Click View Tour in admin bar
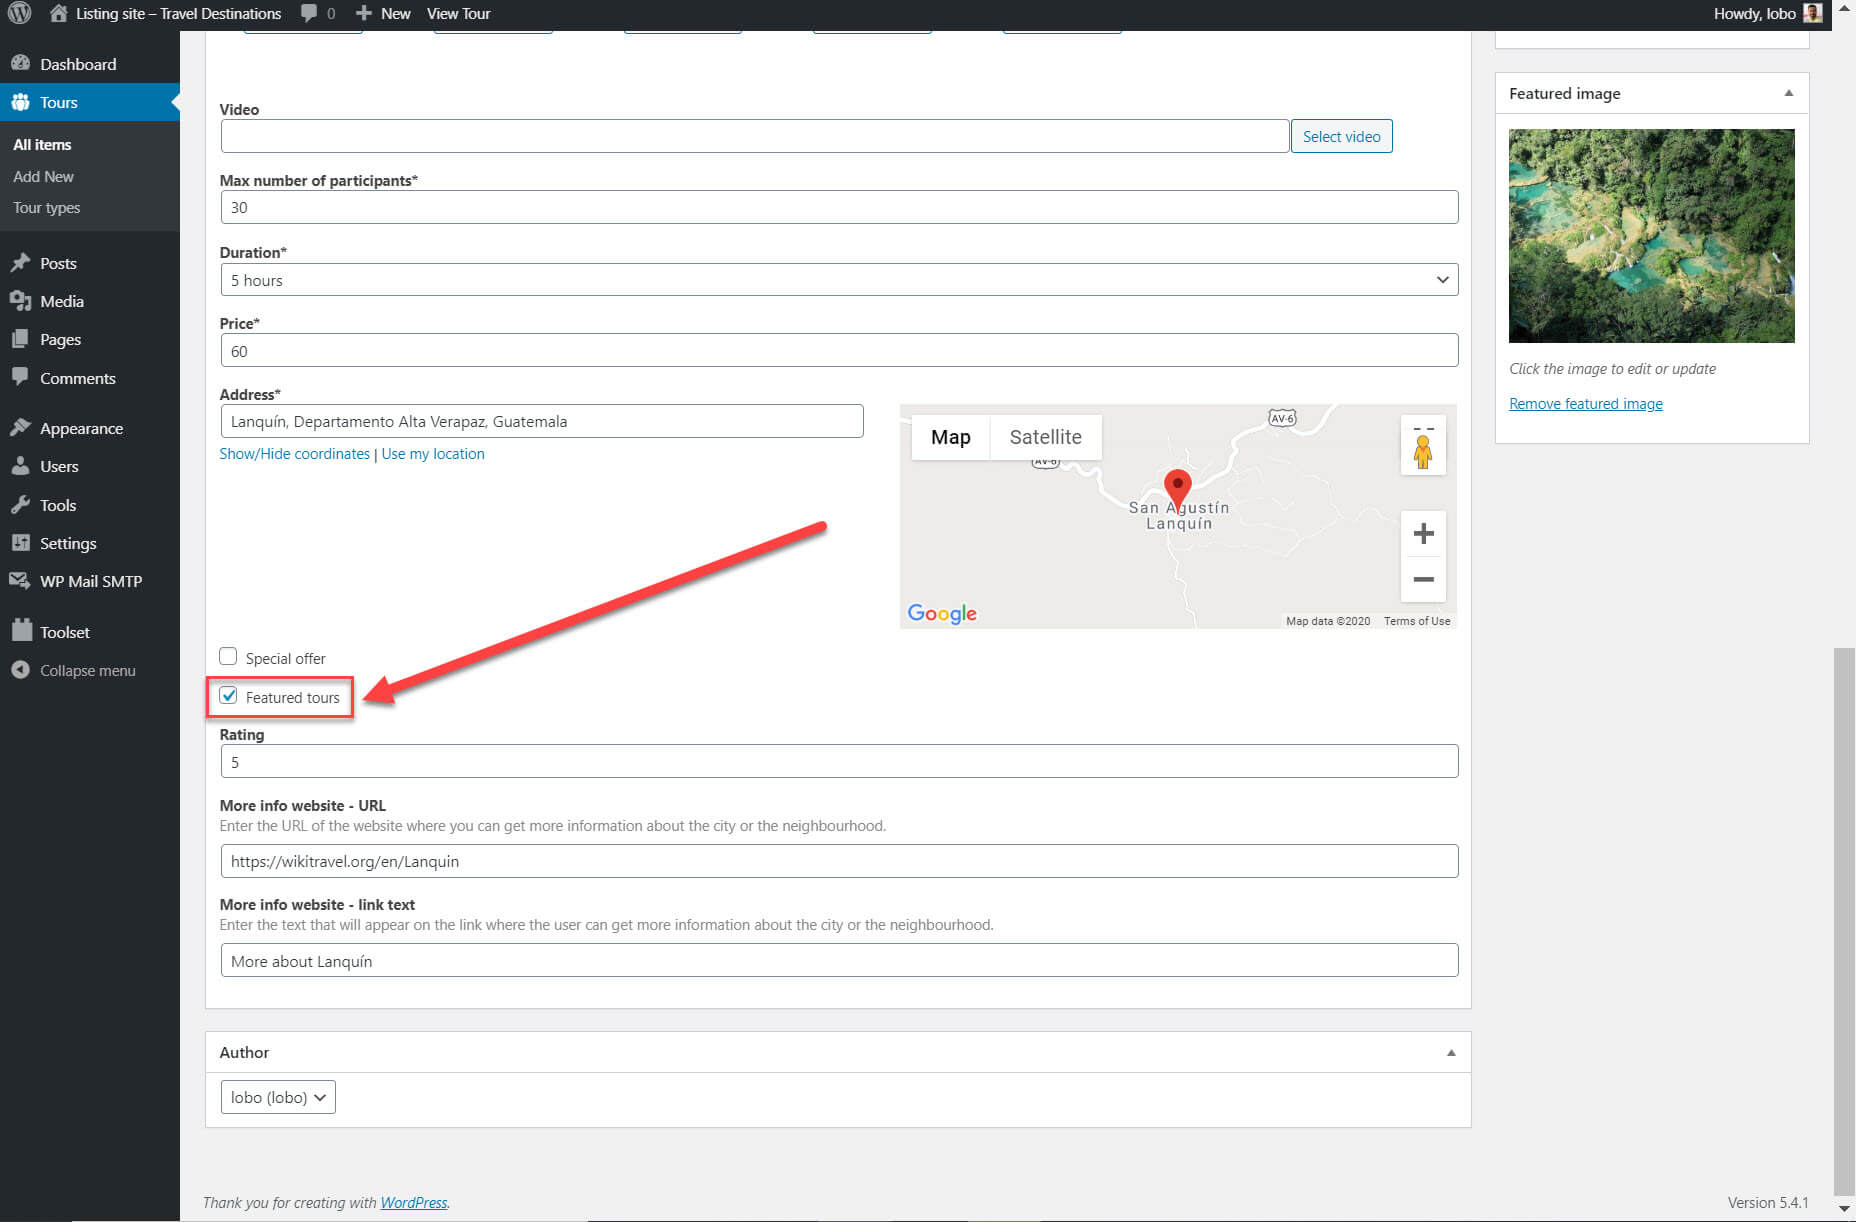This screenshot has width=1856, height=1222. click(x=458, y=13)
